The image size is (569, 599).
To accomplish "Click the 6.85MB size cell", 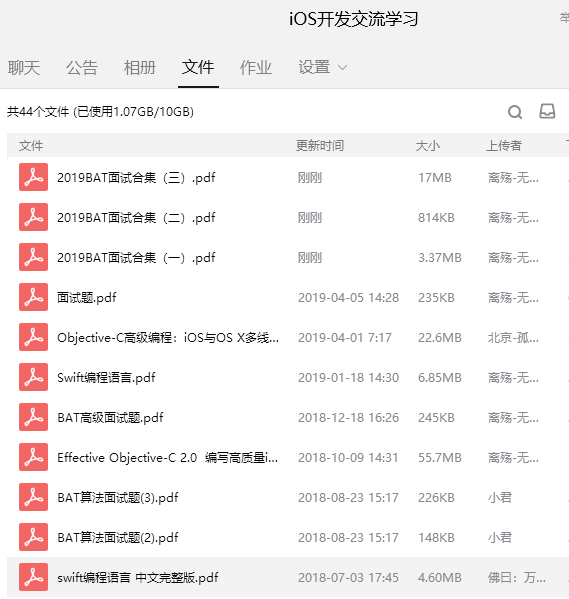I will [x=440, y=378].
